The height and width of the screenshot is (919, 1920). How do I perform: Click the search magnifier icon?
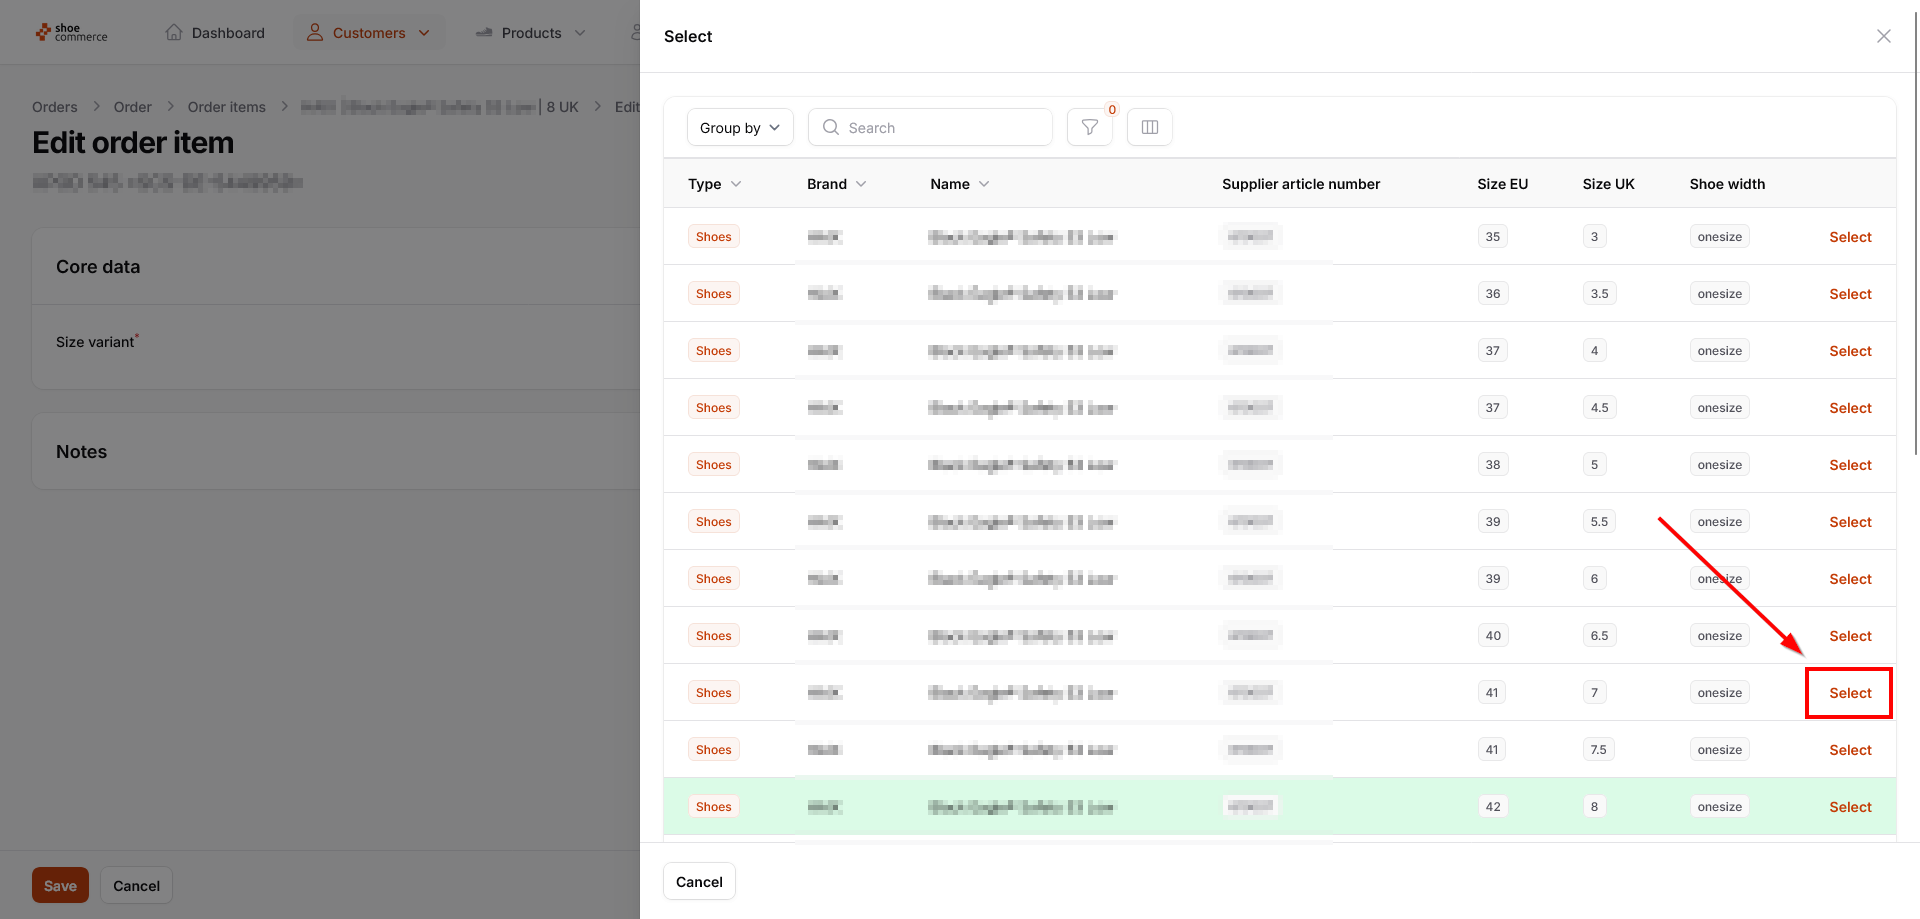click(x=830, y=127)
